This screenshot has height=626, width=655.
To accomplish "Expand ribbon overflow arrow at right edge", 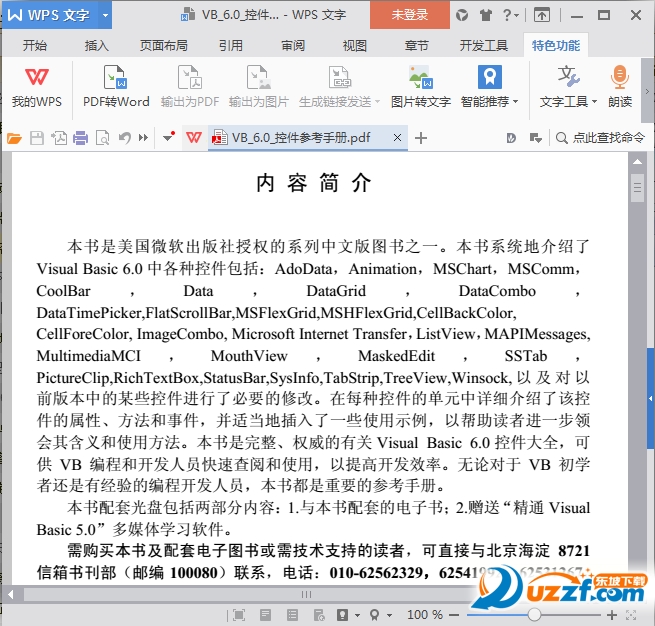I will (x=647, y=91).
